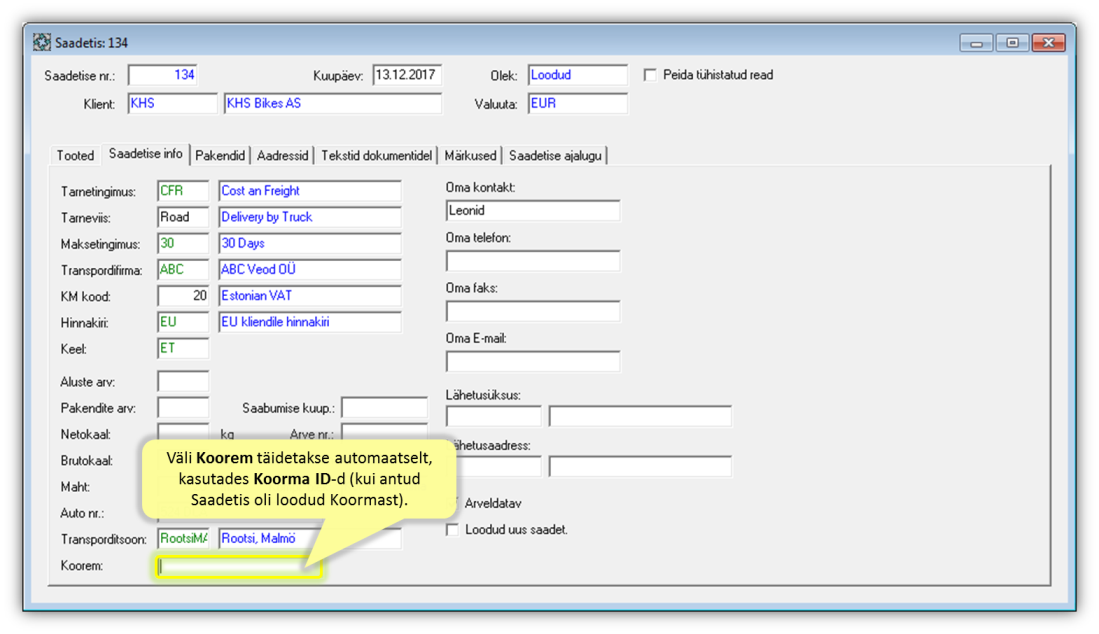Switch to the Pakendid tab
This screenshot has width=1099, height=634.
pos(220,156)
